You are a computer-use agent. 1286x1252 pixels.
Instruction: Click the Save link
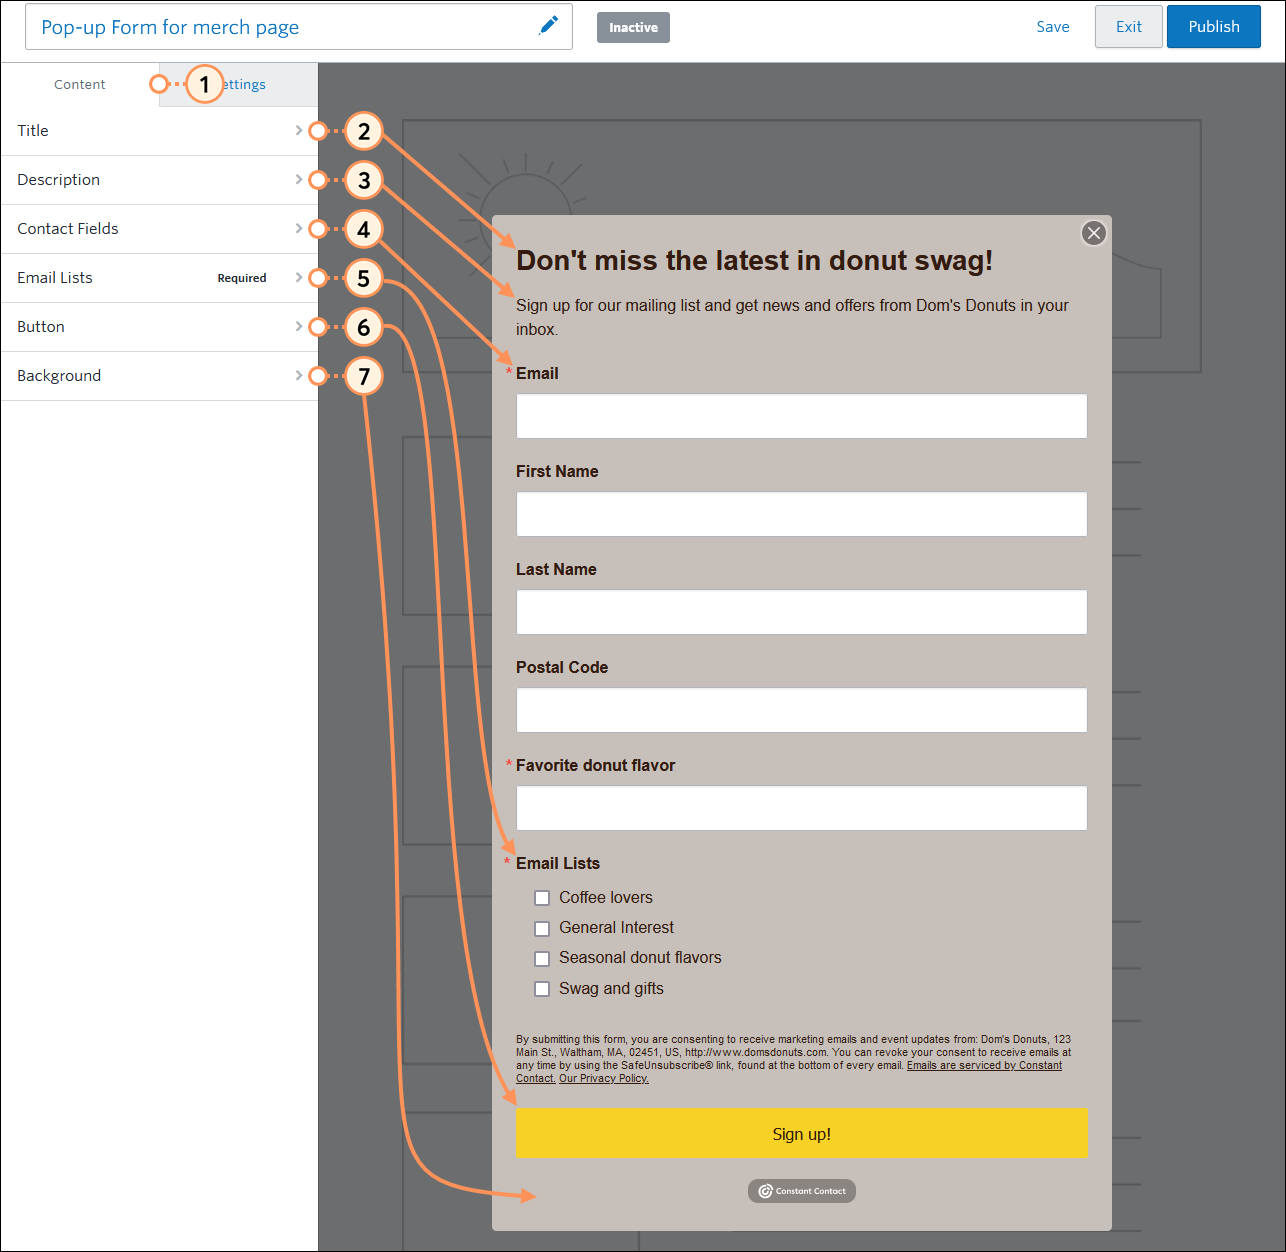(x=1053, y=27)
